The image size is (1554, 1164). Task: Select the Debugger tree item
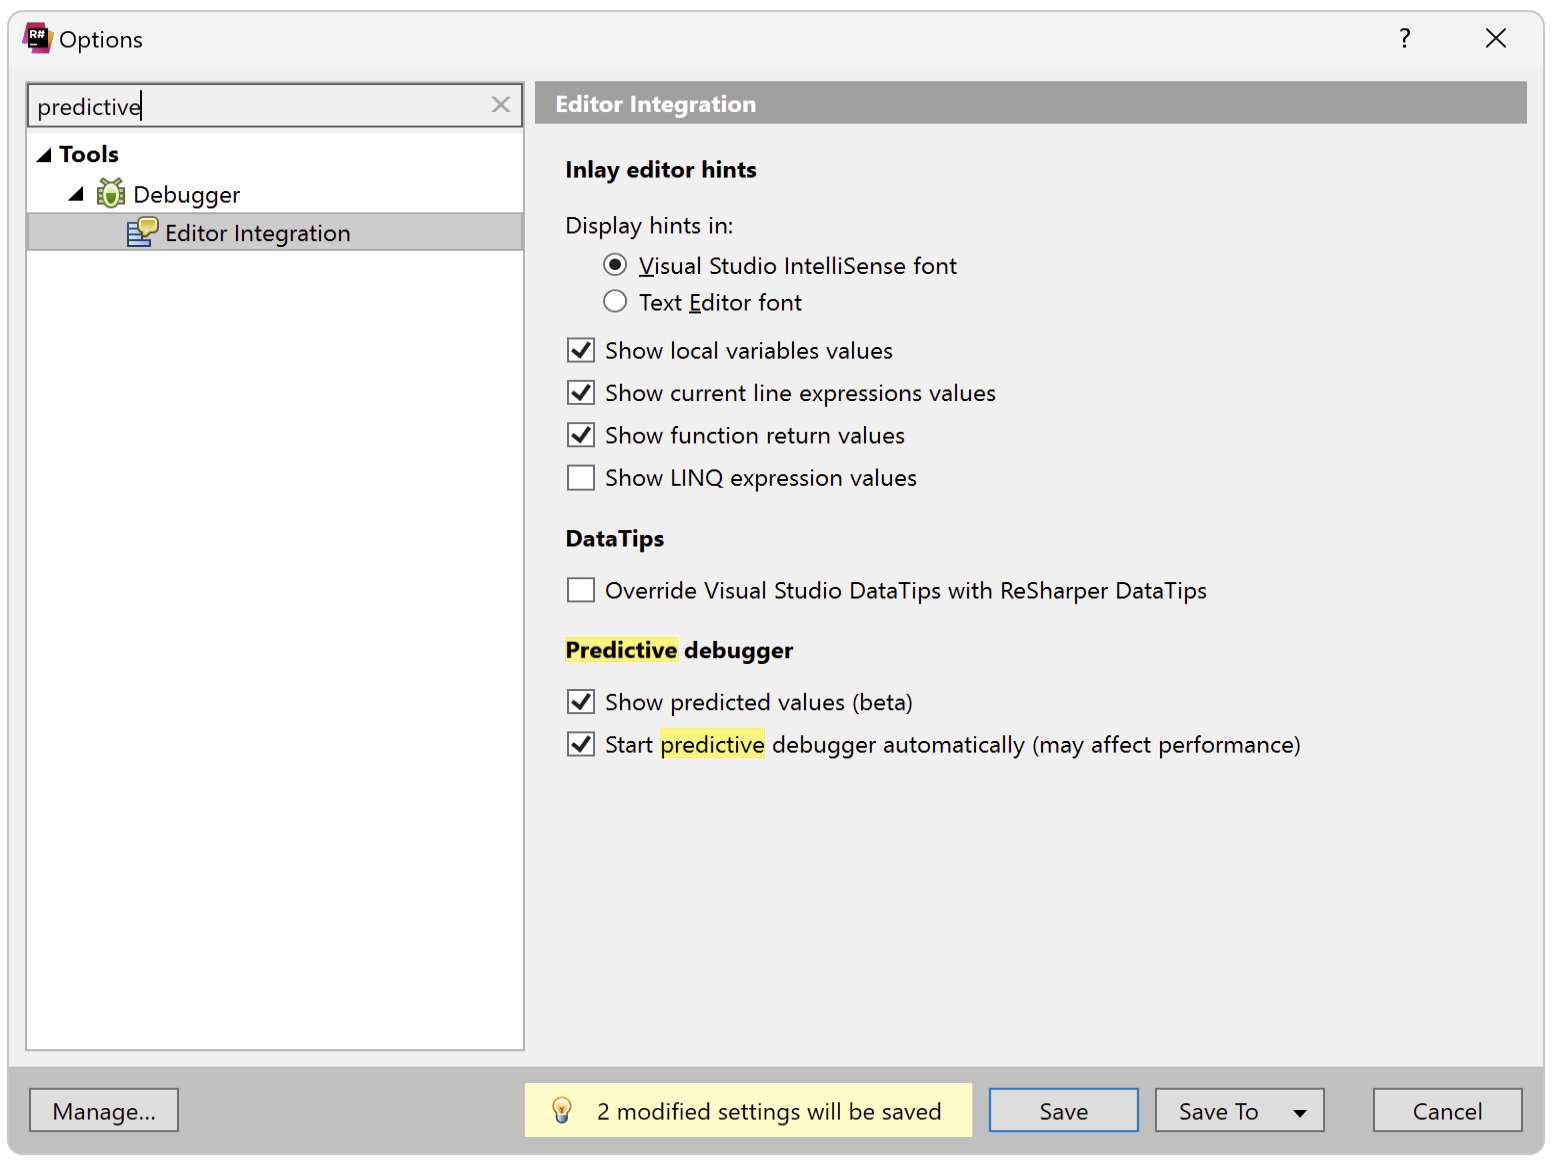coord(186,194)
